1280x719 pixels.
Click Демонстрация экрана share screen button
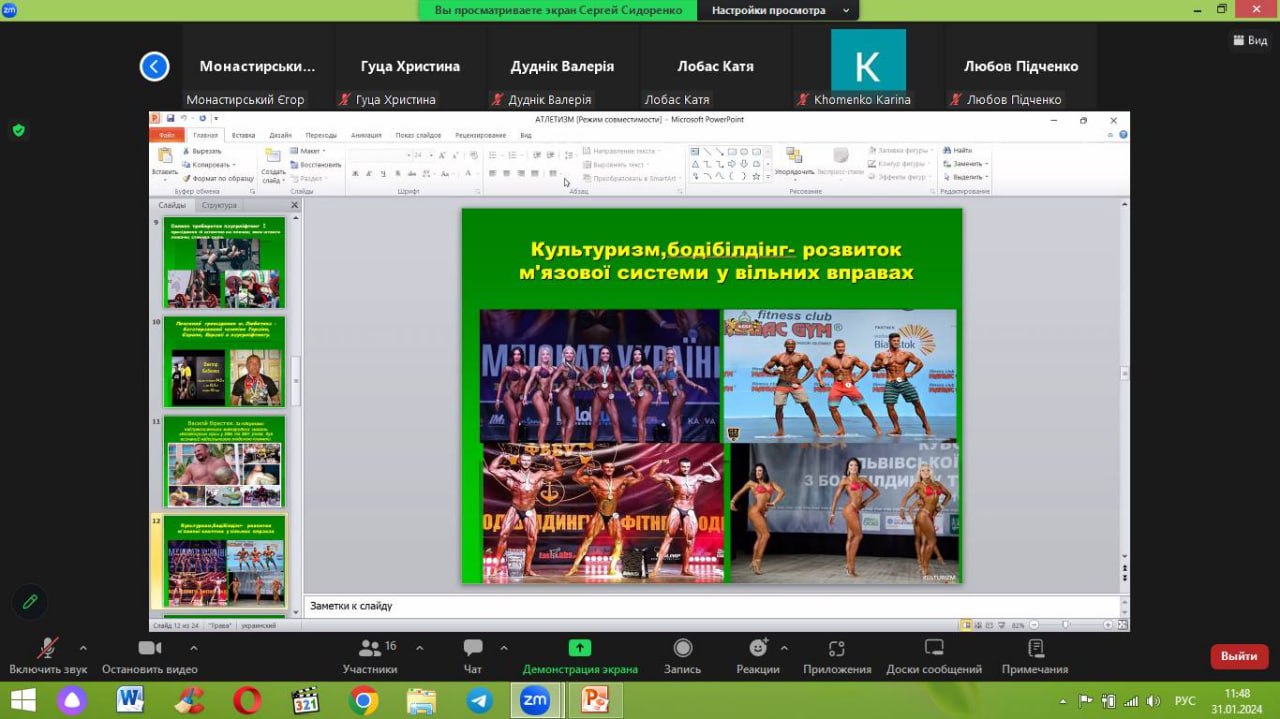click(580, 656)
